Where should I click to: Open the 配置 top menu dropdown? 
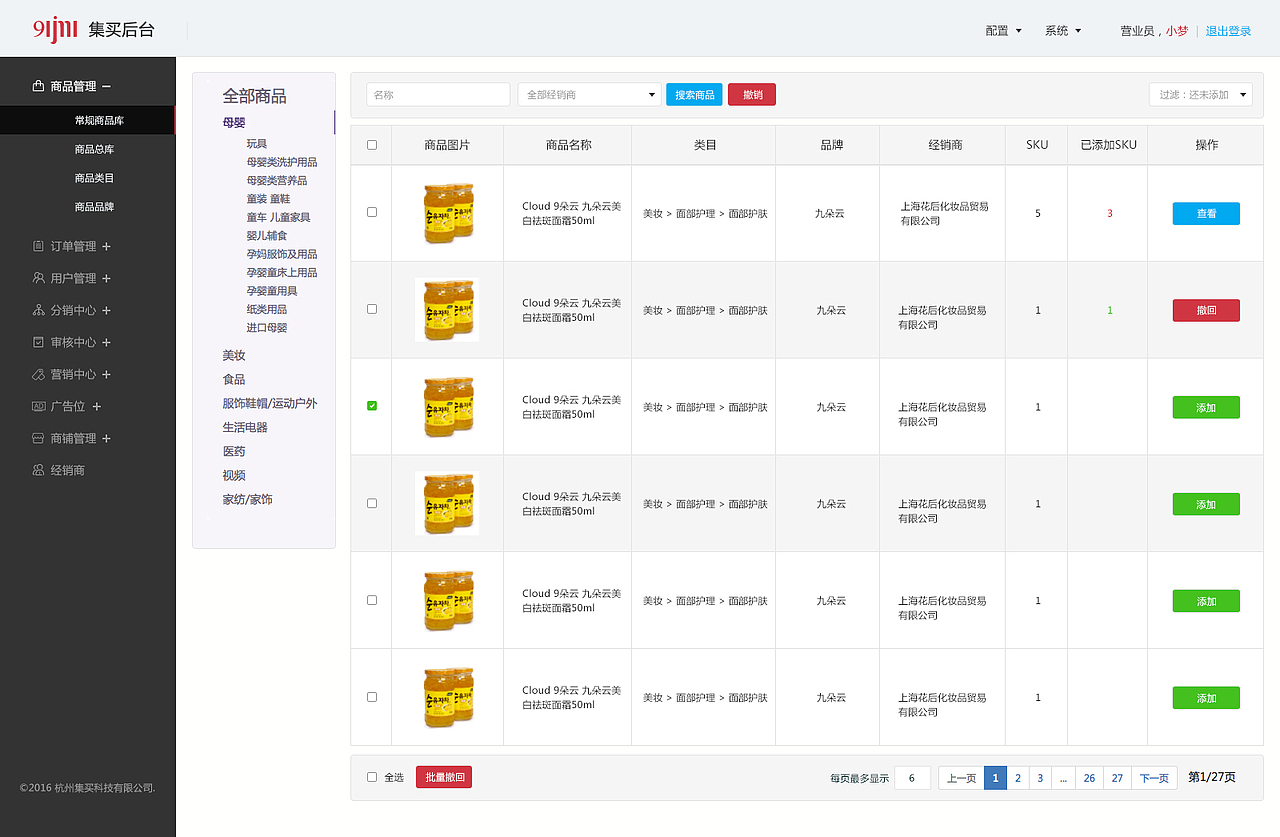coord(1003,31)
